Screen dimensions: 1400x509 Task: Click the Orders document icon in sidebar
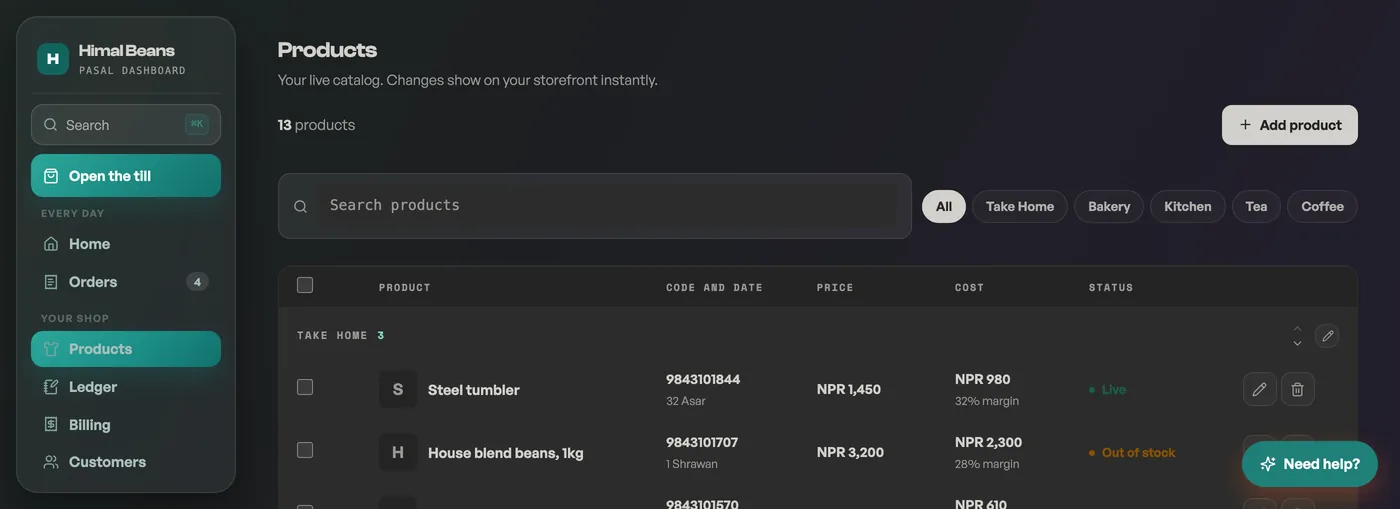click(51, 282)
